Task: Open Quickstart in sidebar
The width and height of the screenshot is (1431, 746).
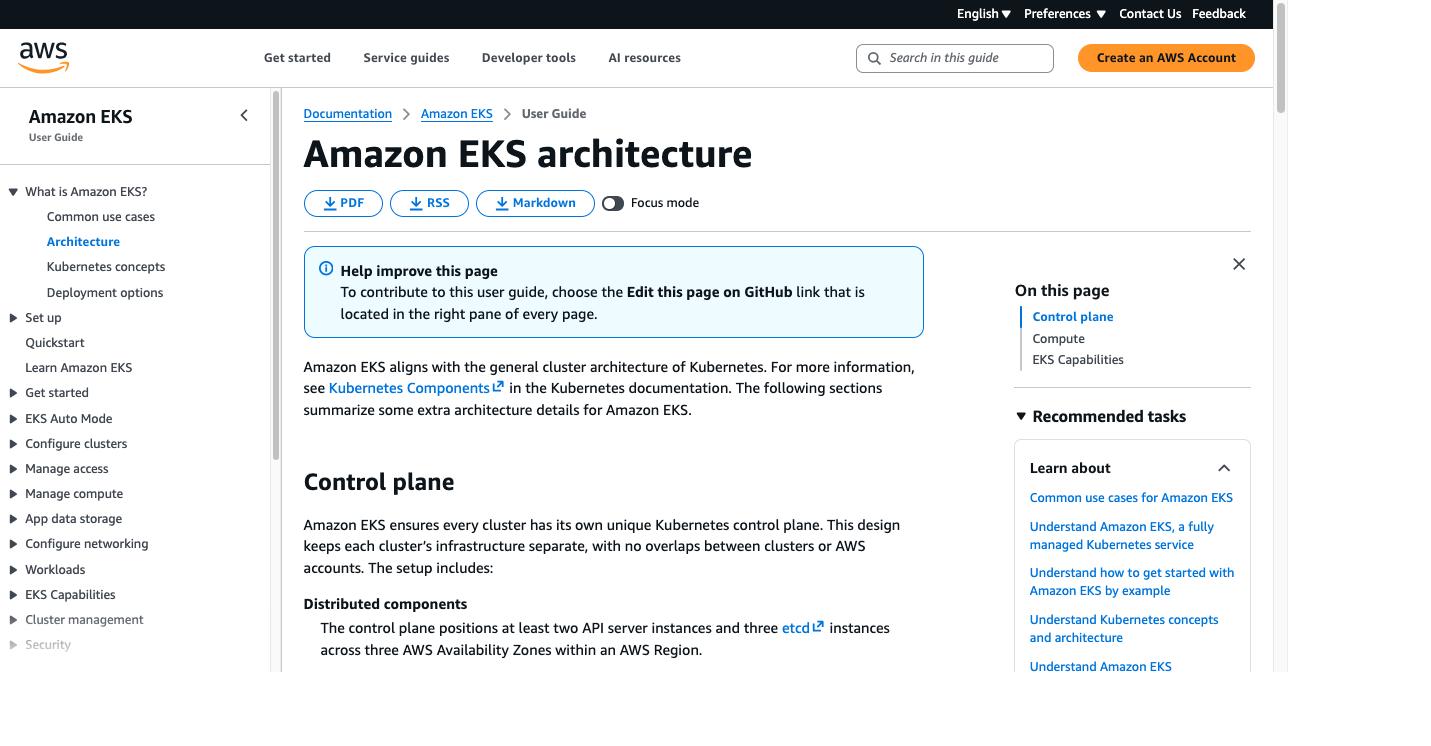Action: (x=55, y=343)
